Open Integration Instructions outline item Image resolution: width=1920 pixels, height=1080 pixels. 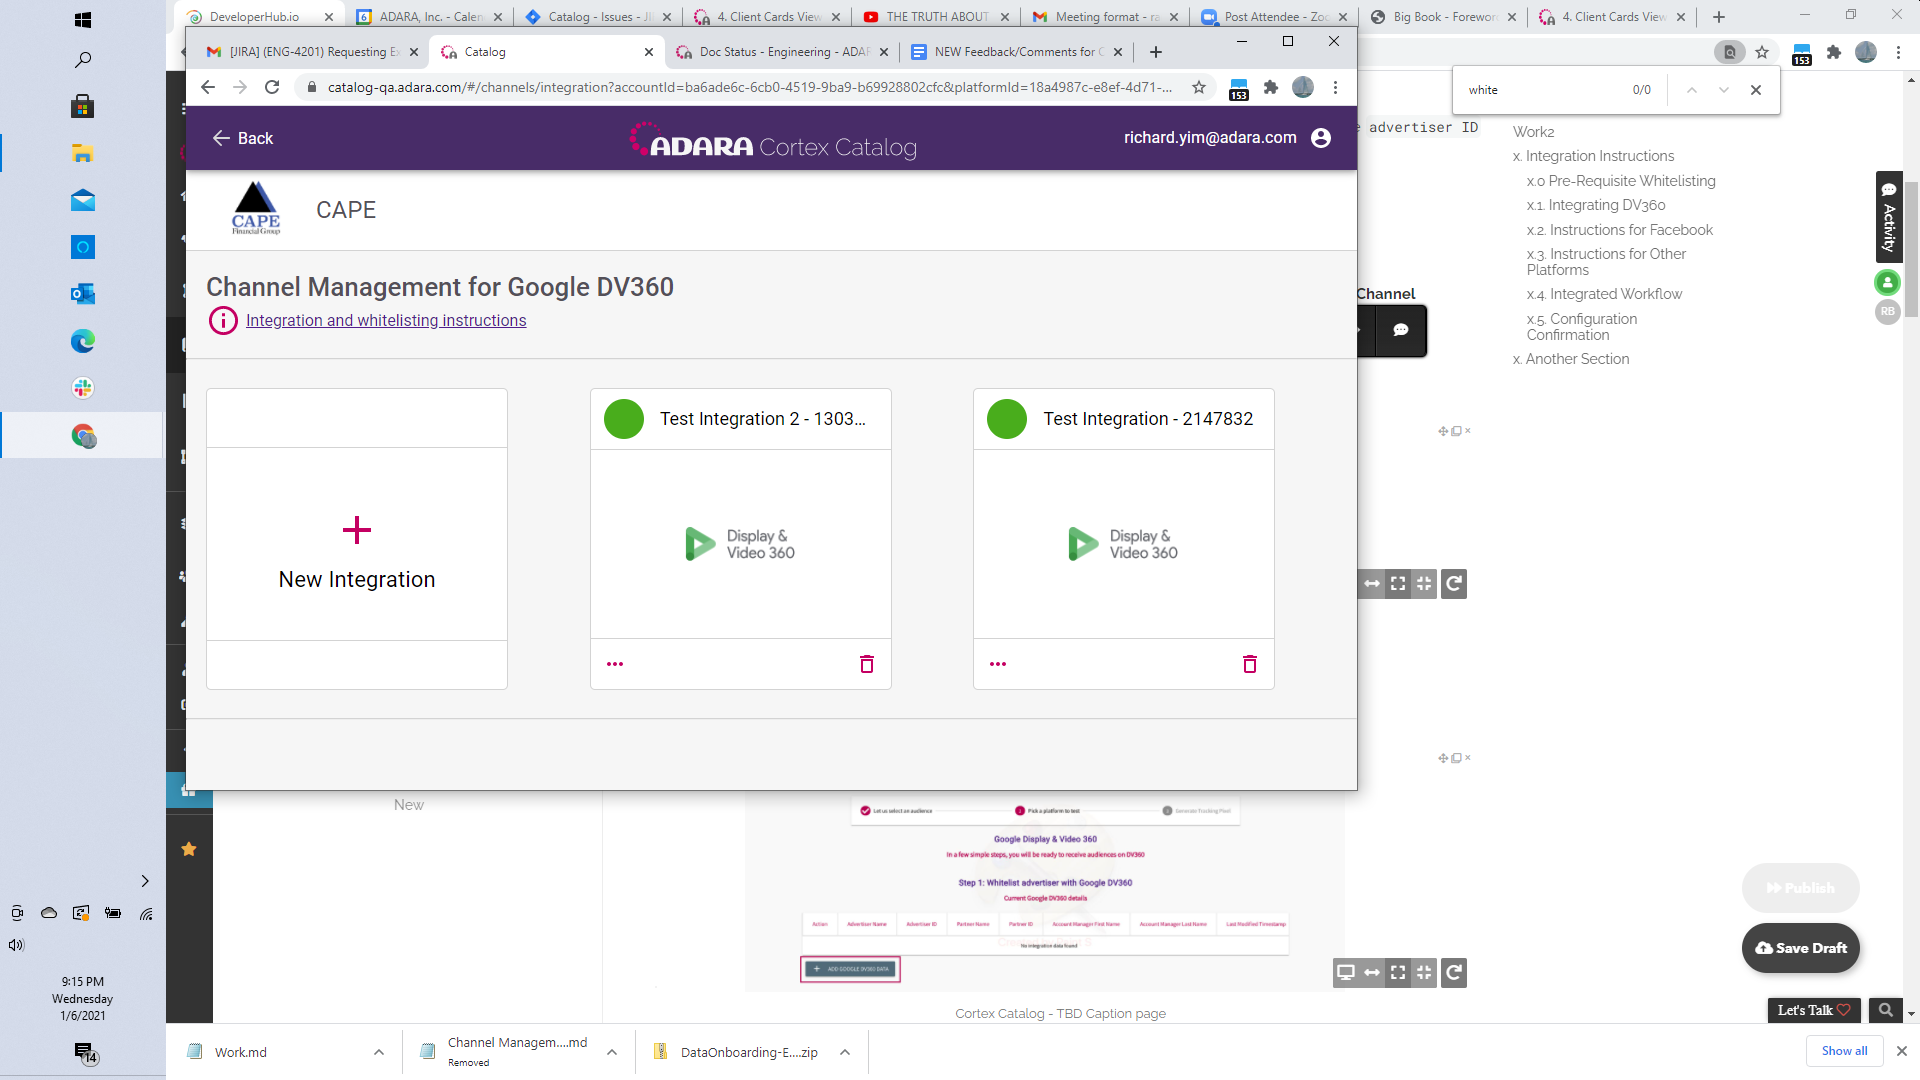[1593, 156]
